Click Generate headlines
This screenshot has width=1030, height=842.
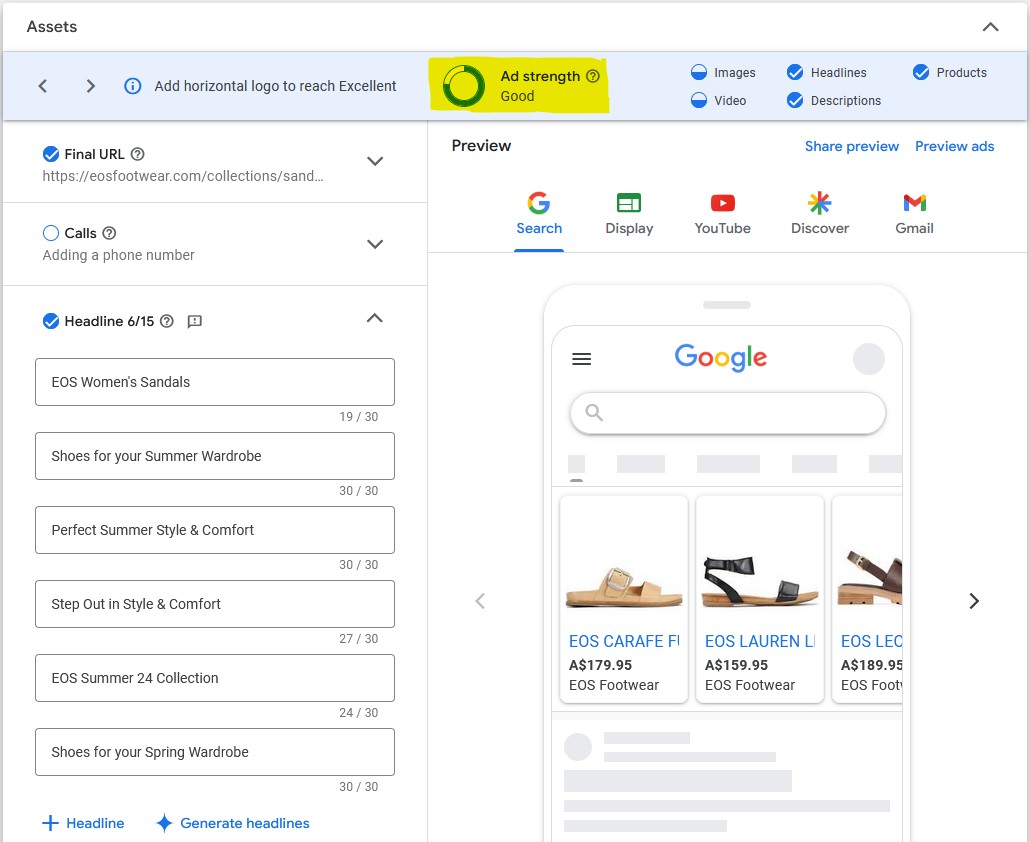tap(233, 823)
